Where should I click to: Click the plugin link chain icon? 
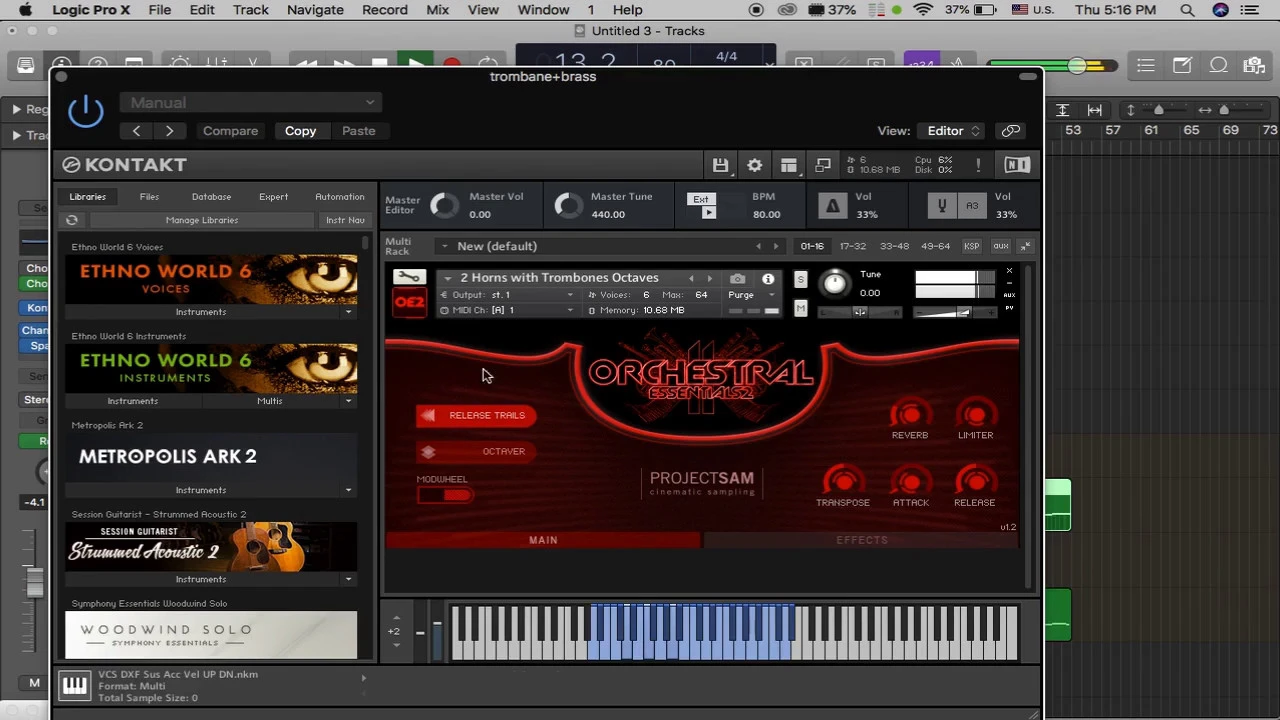[x=1011, y=131]
